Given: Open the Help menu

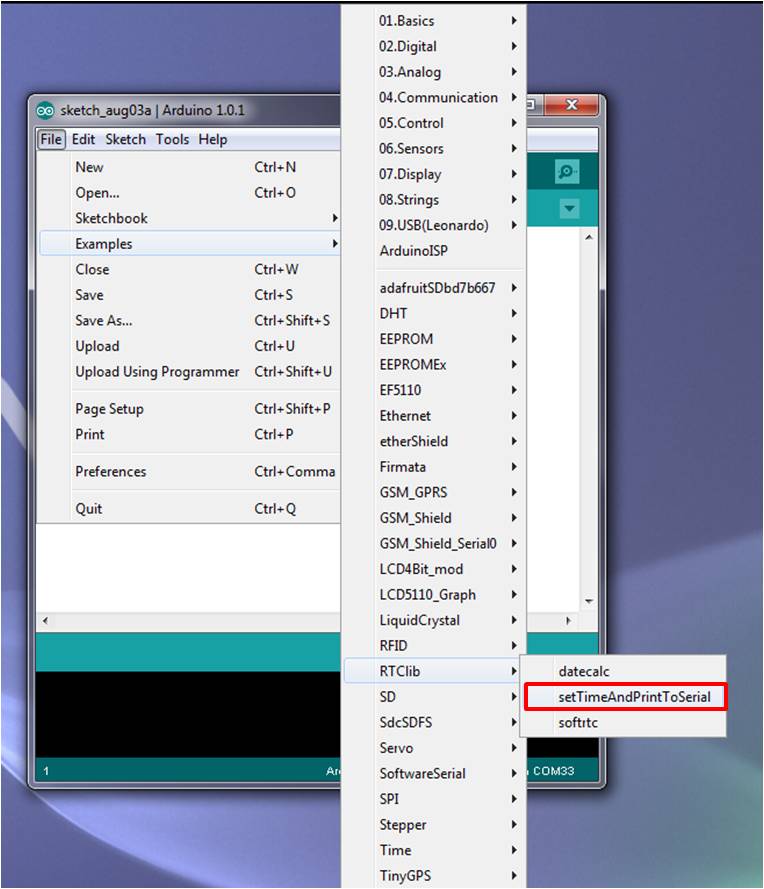Looking at the screenshot, I should 213,139.
